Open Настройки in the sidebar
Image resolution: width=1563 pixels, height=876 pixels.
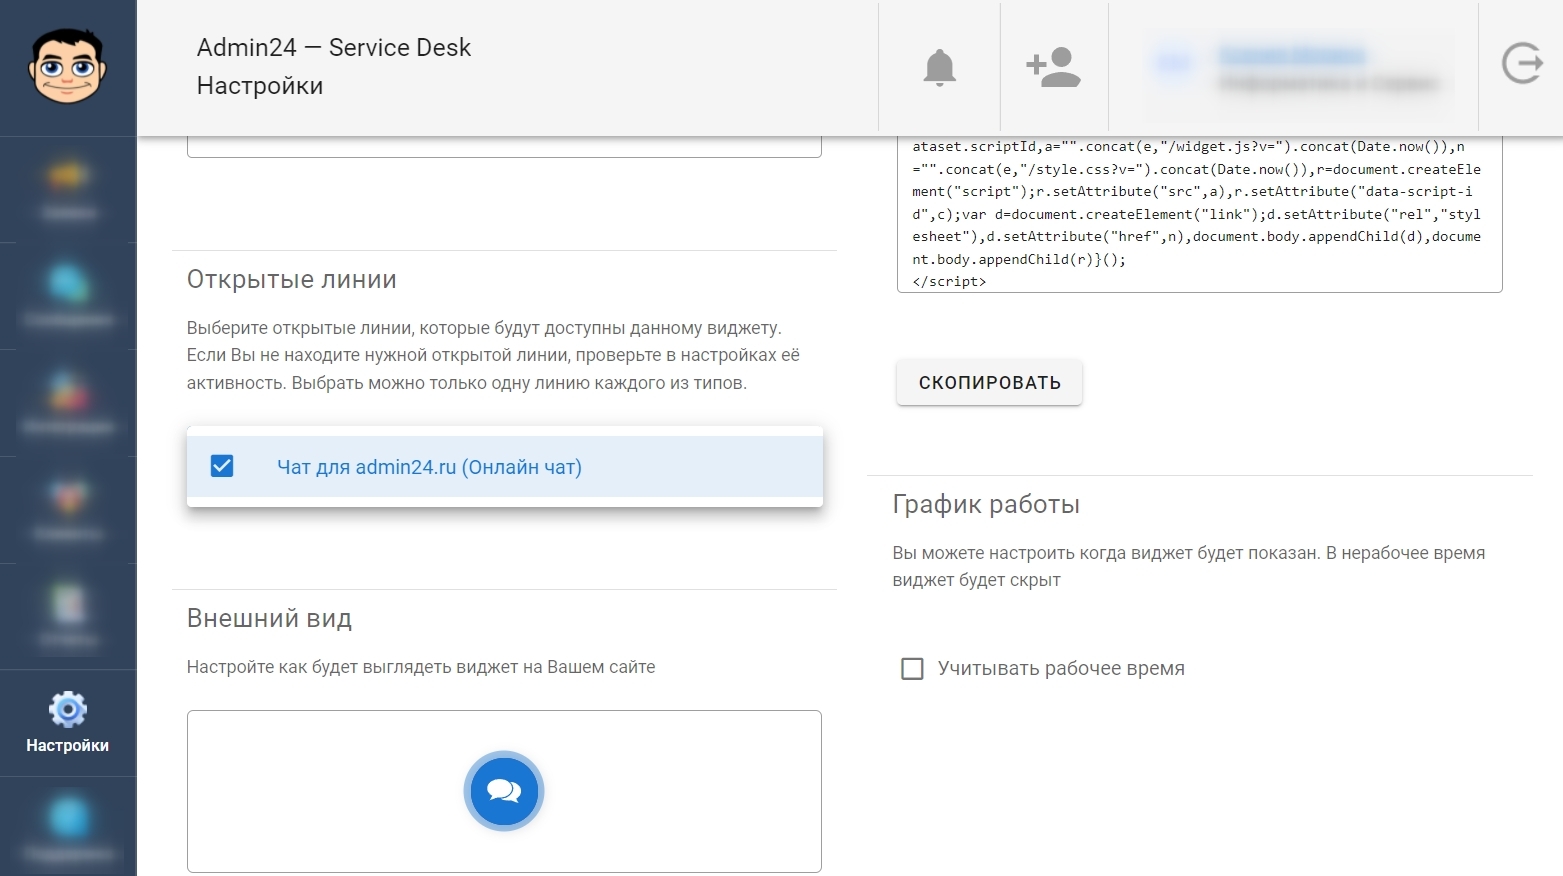click(68, 722)
